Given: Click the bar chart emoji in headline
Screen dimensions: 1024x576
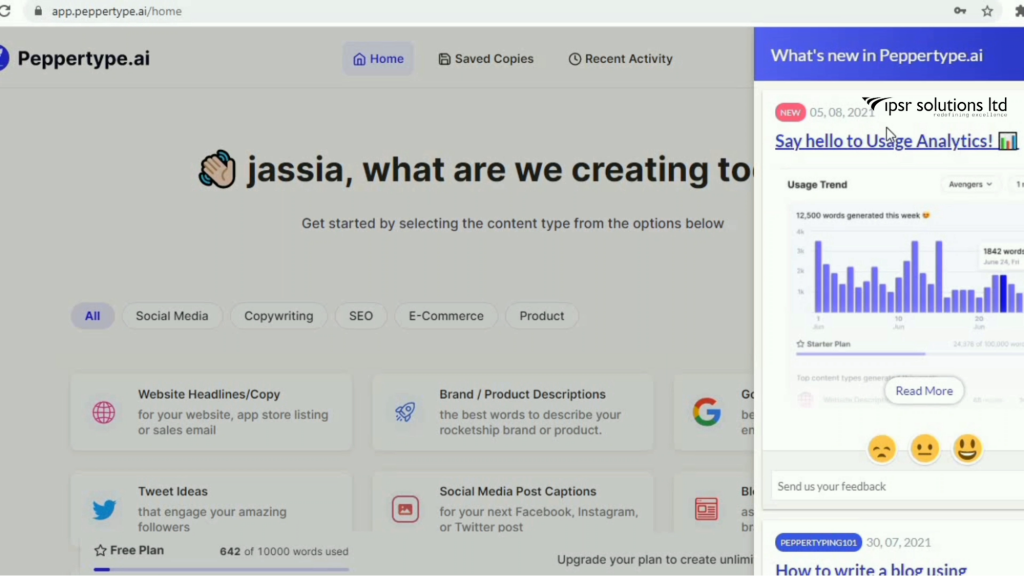Looking at the screenshot, I should click(x=1008, y=141).
